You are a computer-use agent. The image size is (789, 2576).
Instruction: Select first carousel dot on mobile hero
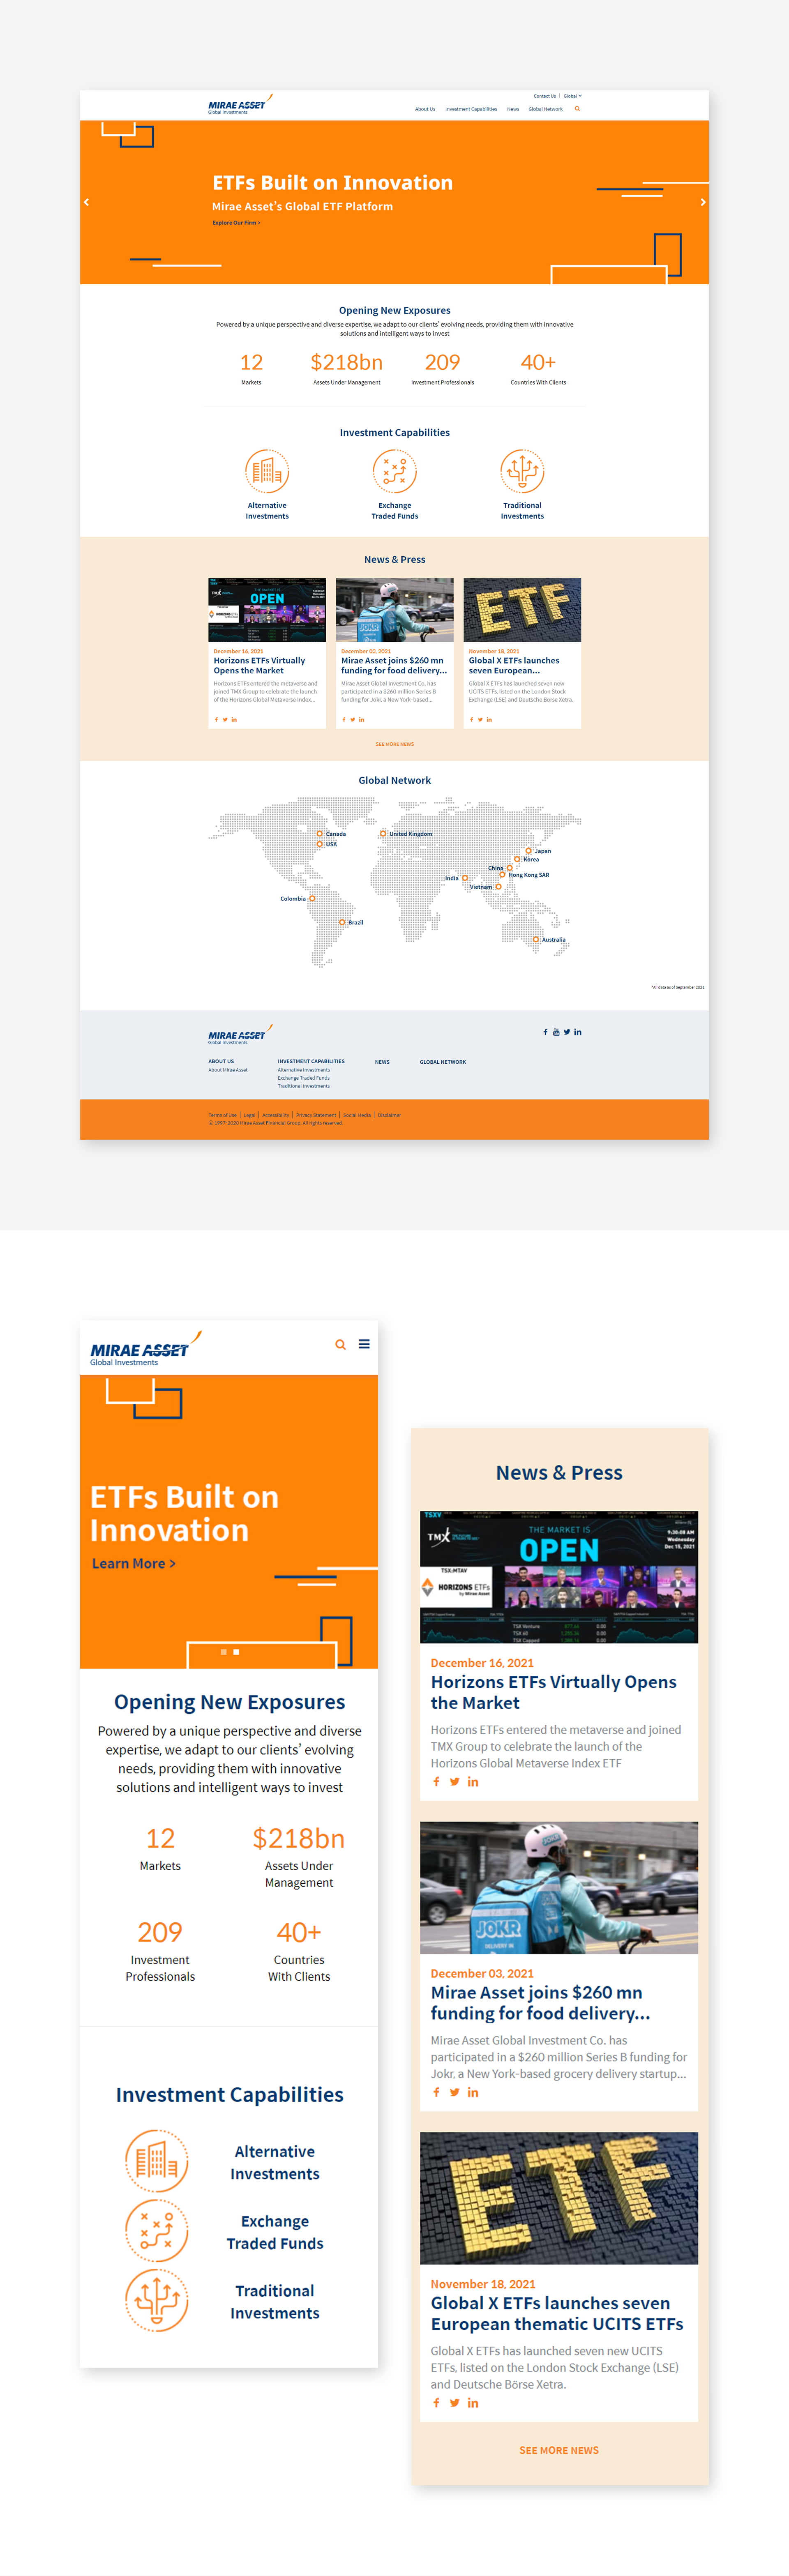(x=224, y=1652)
